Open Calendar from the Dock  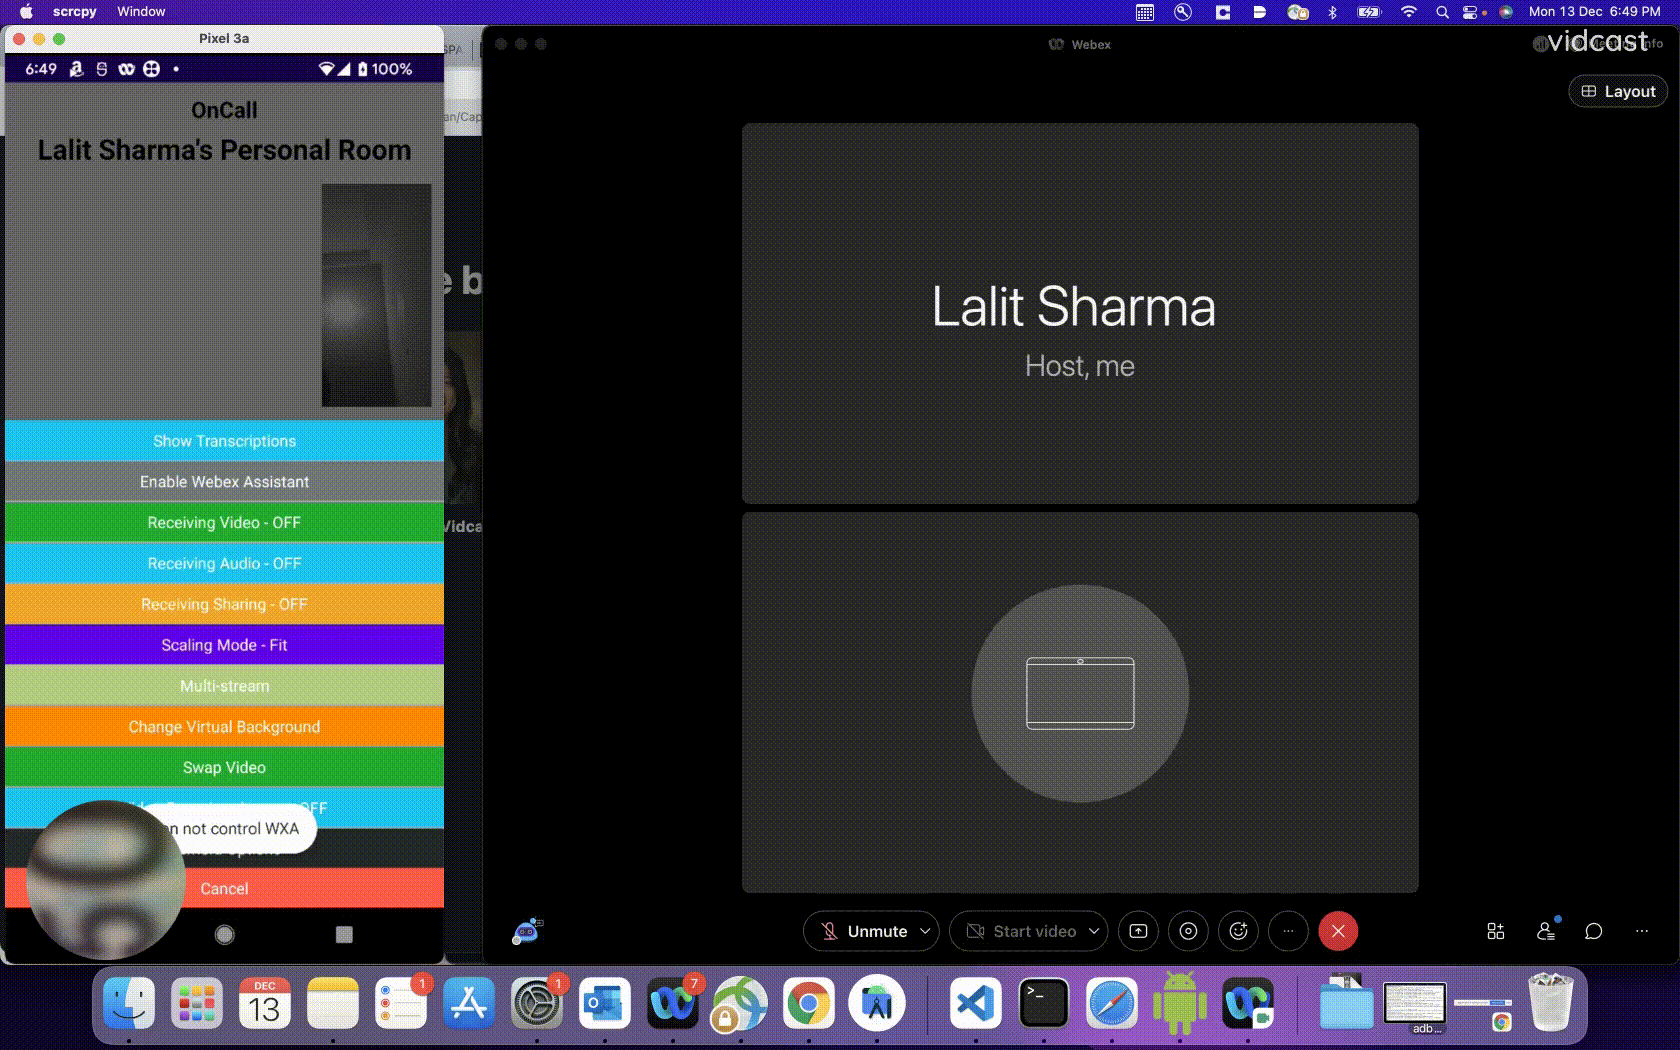click(265, 1003)
